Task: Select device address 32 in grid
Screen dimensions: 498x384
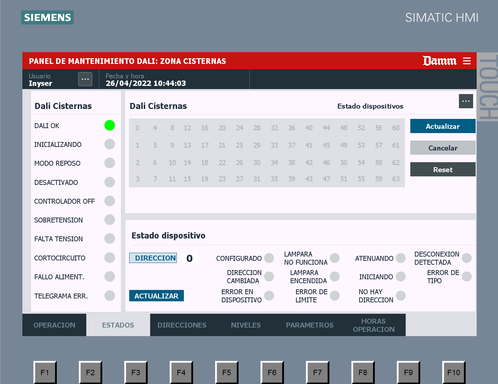Action: [274, 128]
